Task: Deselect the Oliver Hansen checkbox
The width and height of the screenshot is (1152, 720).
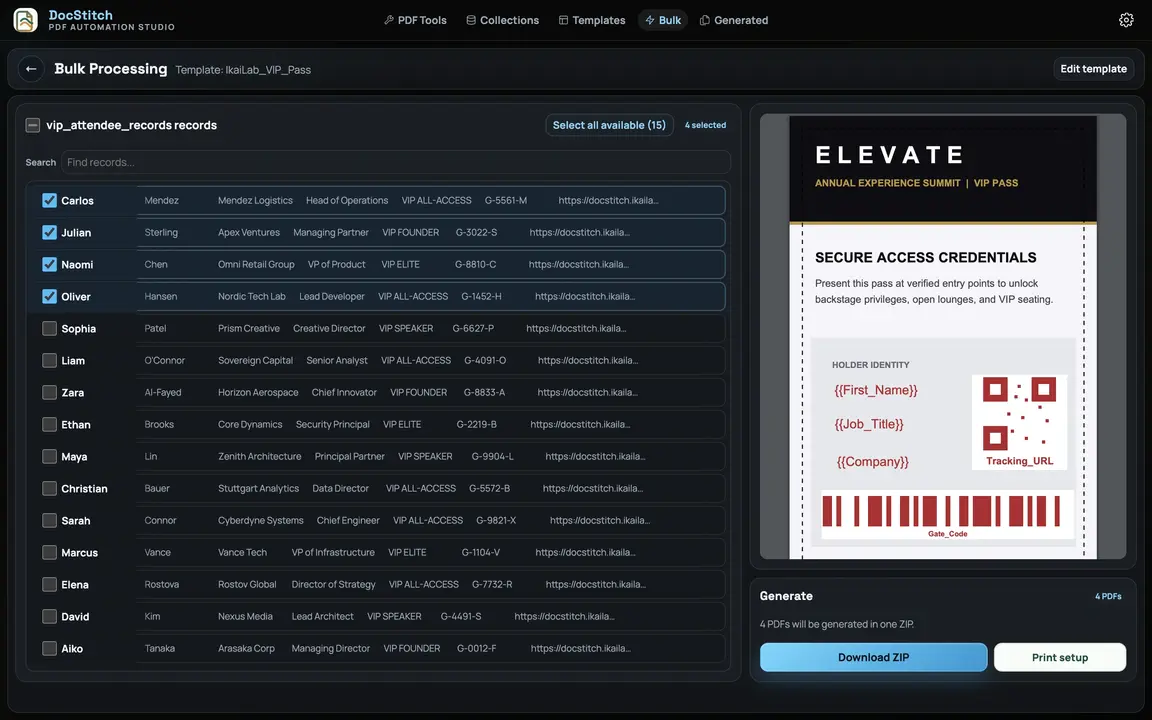Action: tap(49, 296)
